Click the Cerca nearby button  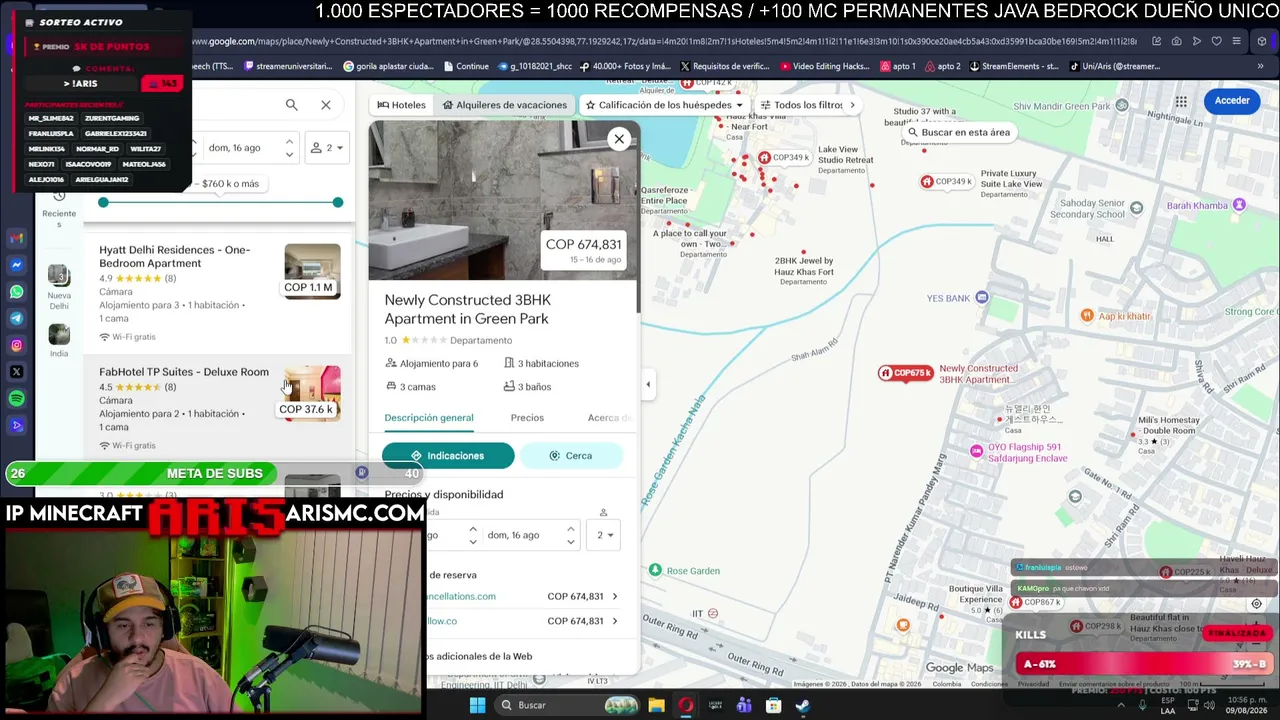[571, 456]
